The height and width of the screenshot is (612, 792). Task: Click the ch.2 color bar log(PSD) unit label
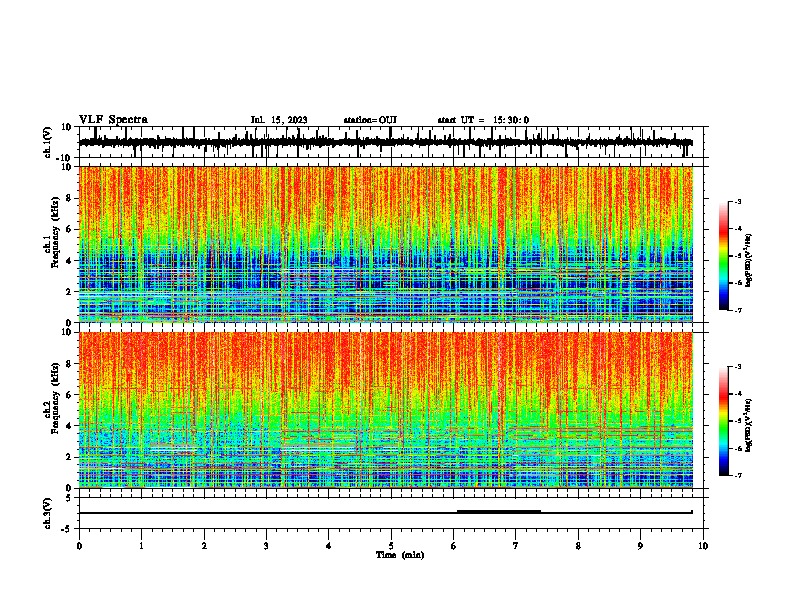(x=748, y=425)
